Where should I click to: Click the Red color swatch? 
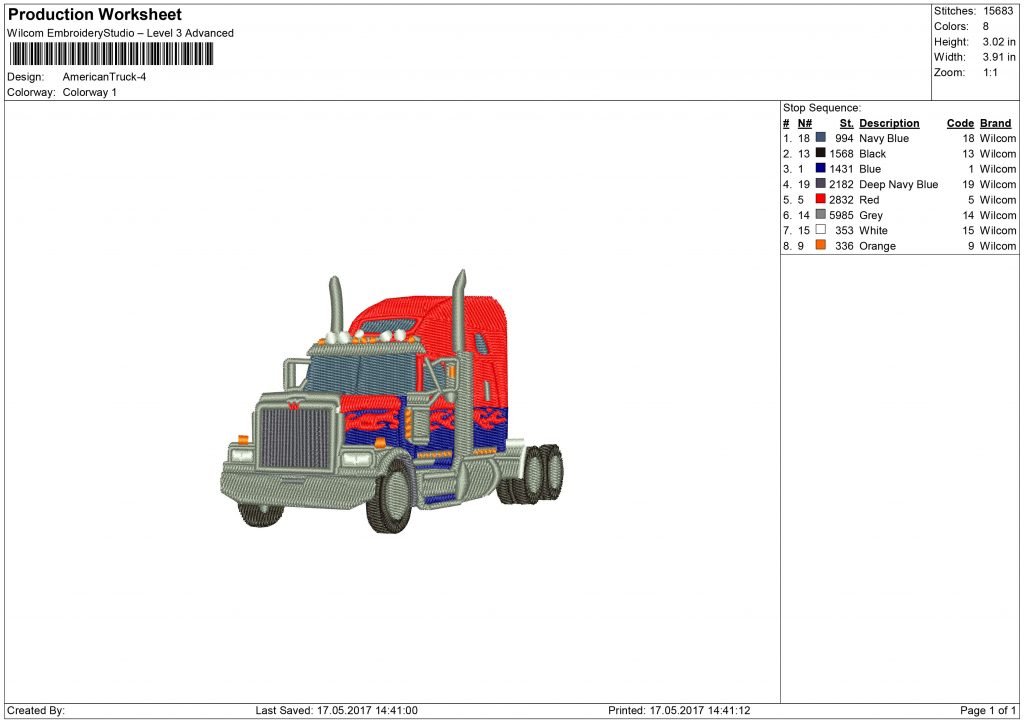tap(821, 199)
